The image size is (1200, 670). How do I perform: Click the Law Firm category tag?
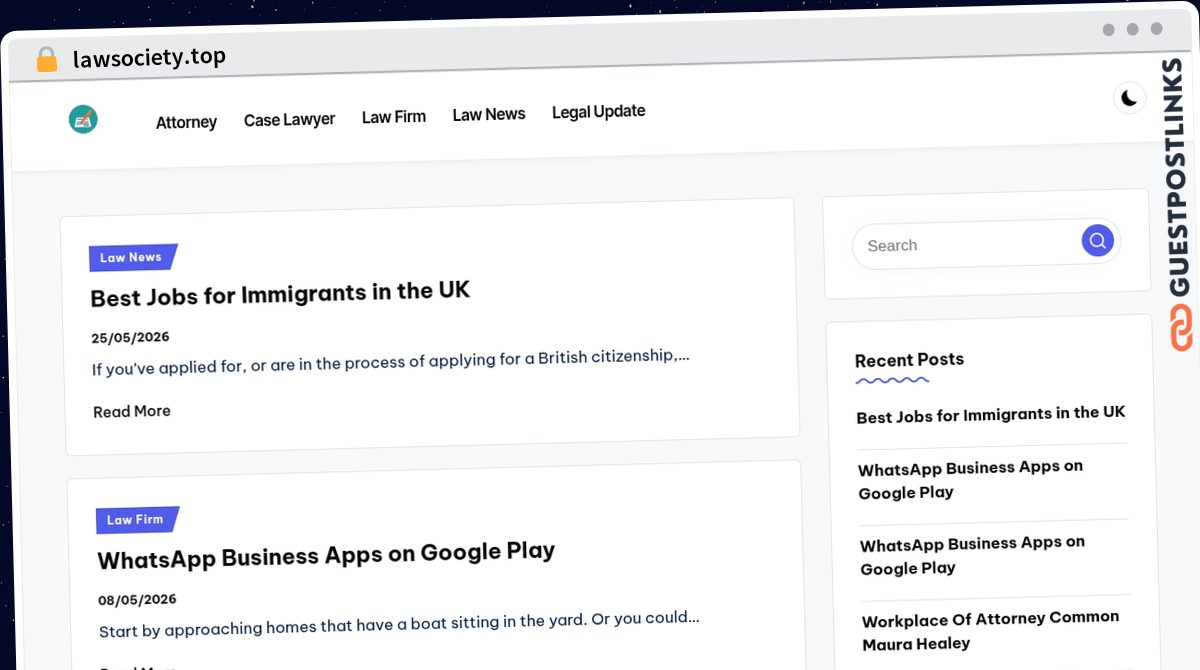137,520
